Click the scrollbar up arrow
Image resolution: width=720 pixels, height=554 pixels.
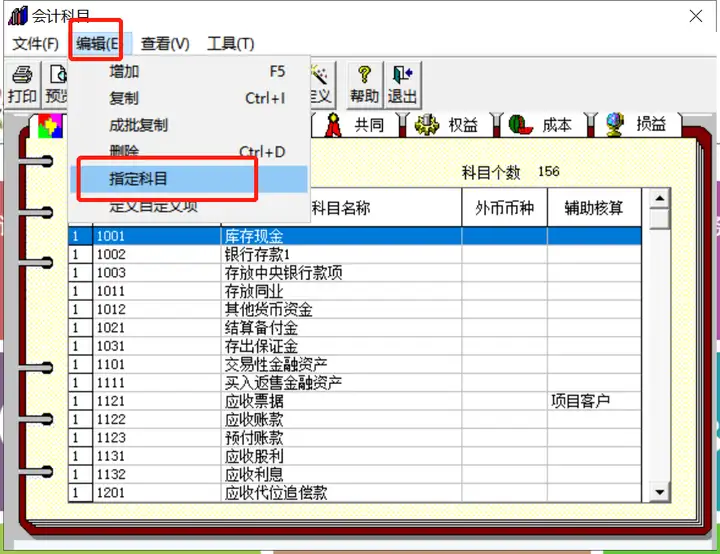[x=660, y=198]
